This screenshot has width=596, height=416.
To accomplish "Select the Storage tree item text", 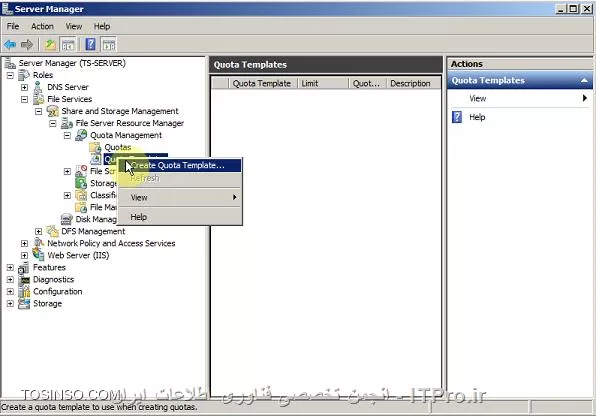I will point(47,304).
